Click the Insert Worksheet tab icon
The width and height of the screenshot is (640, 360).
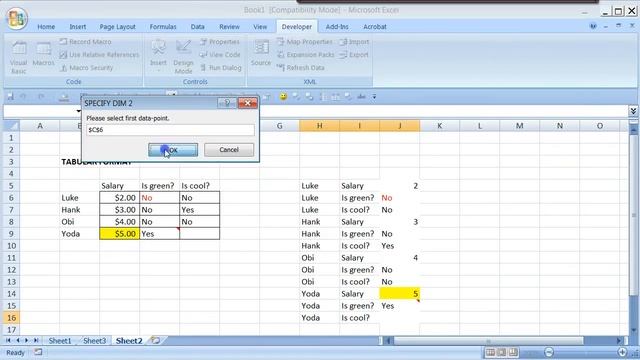[155, 340]
